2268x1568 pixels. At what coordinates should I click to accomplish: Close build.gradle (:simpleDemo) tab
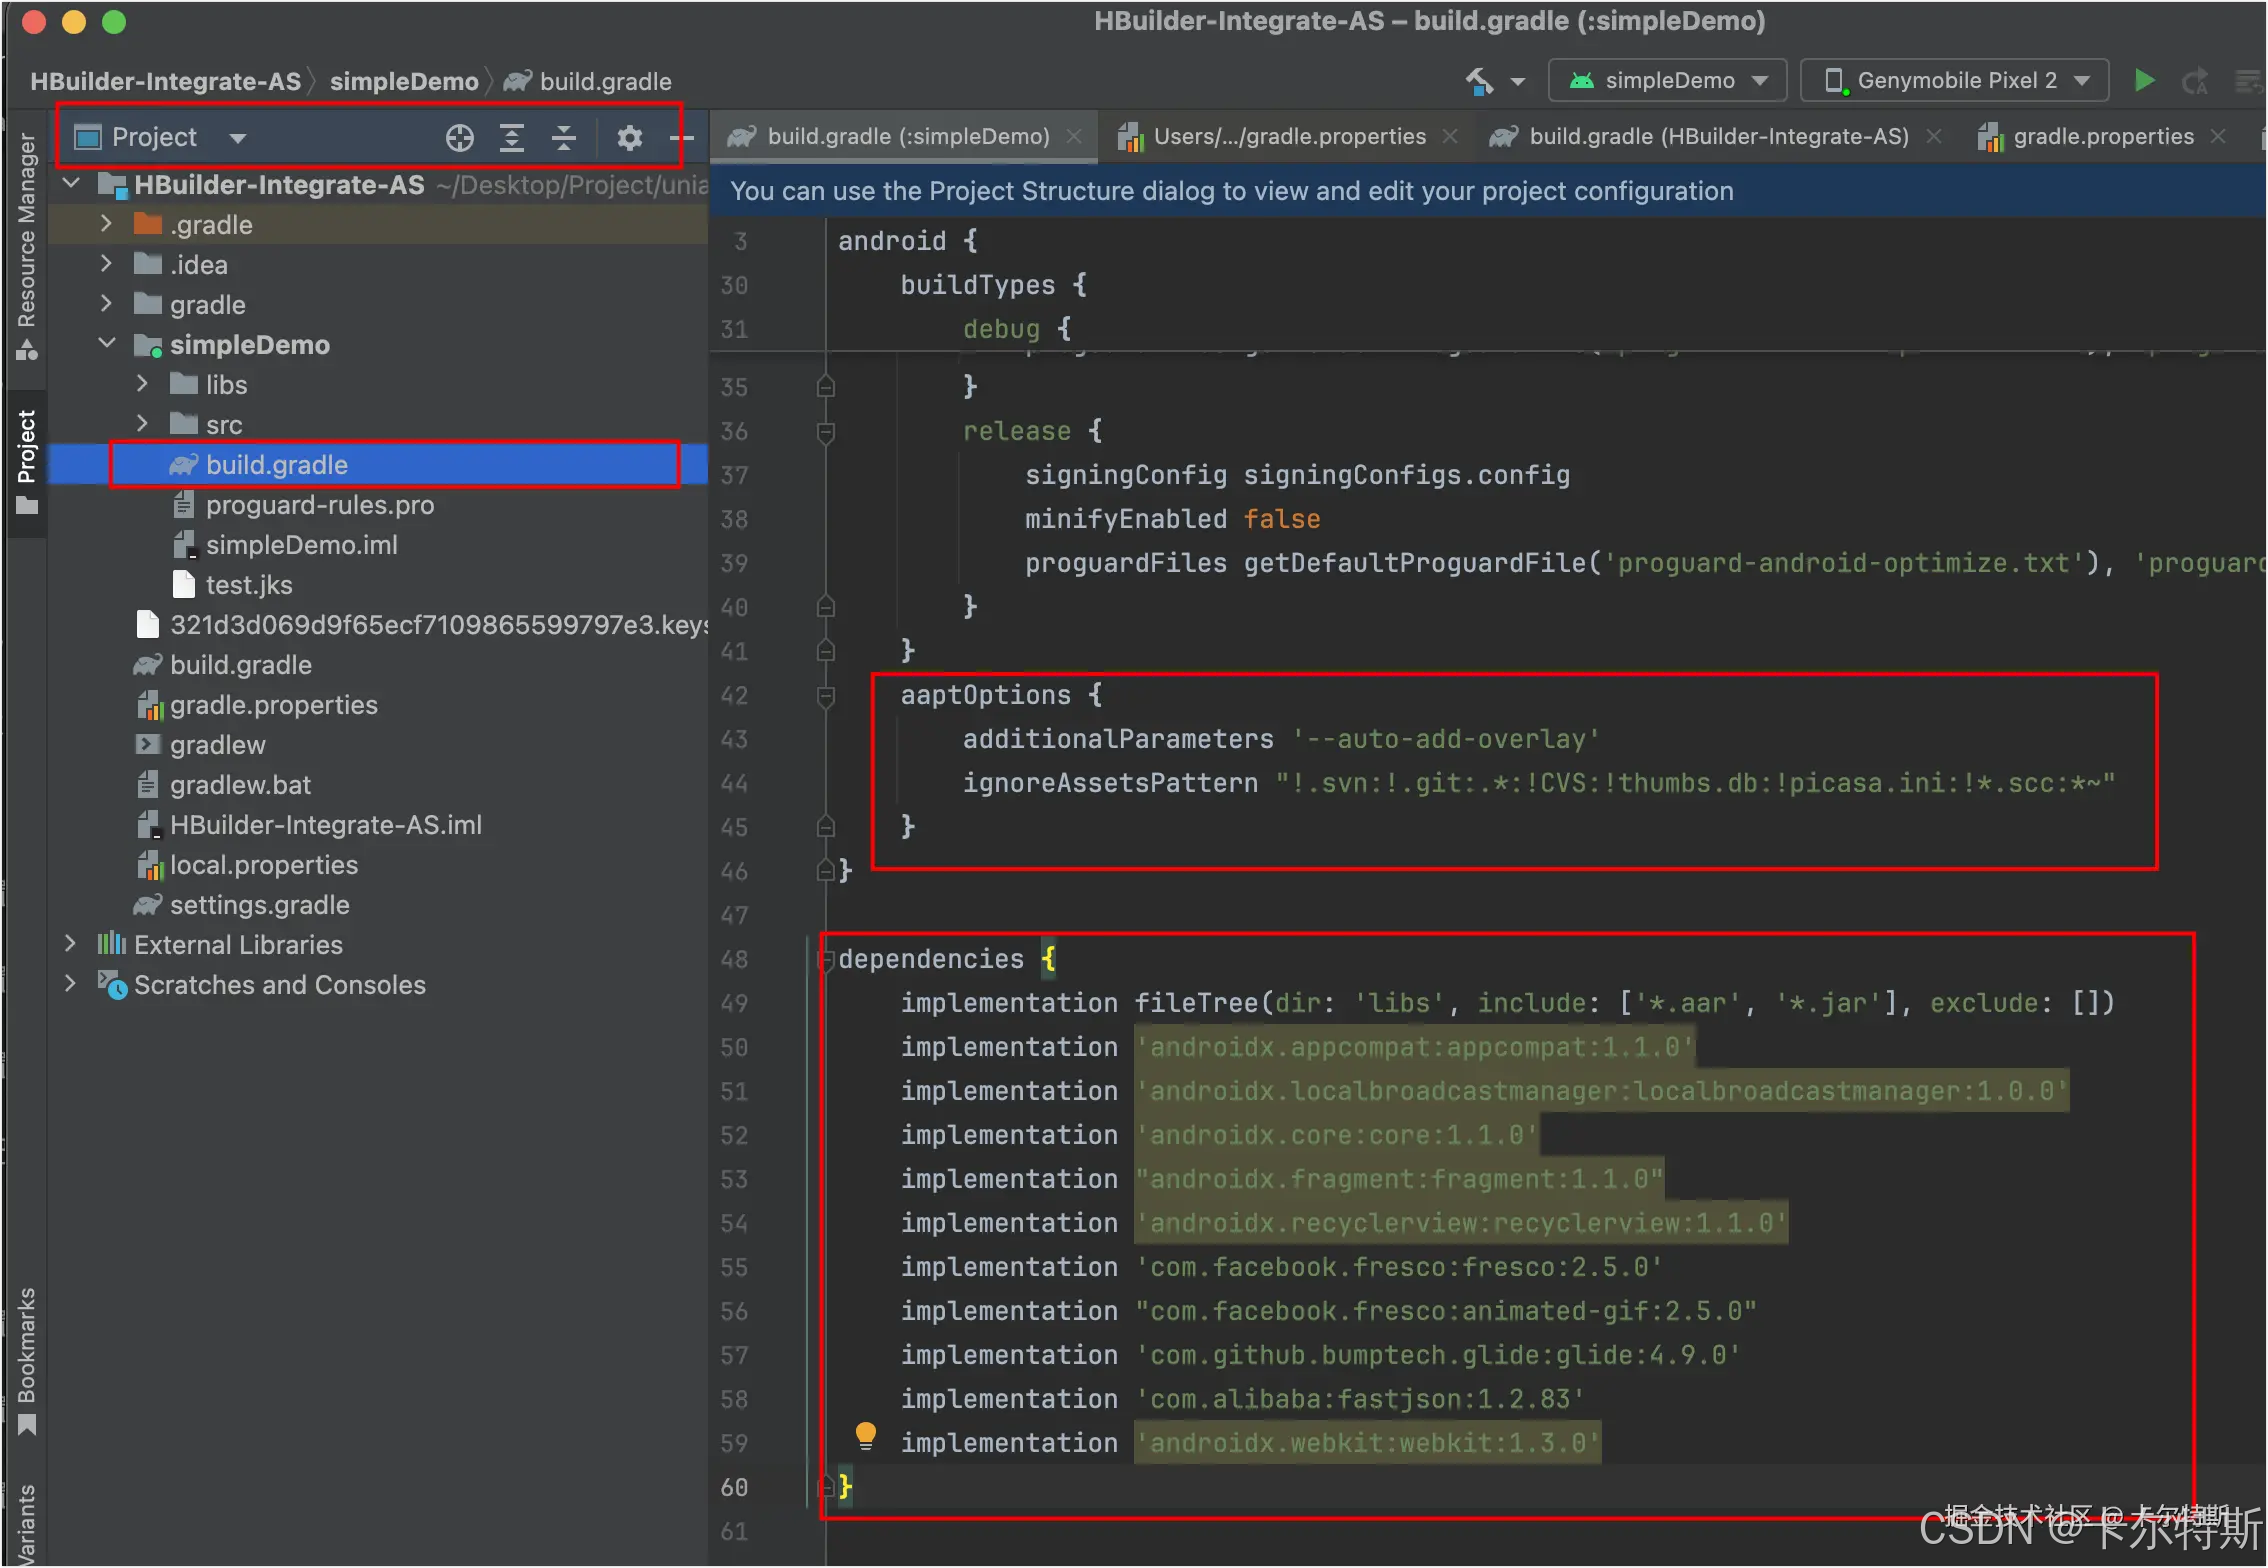tap(1074, 136)
